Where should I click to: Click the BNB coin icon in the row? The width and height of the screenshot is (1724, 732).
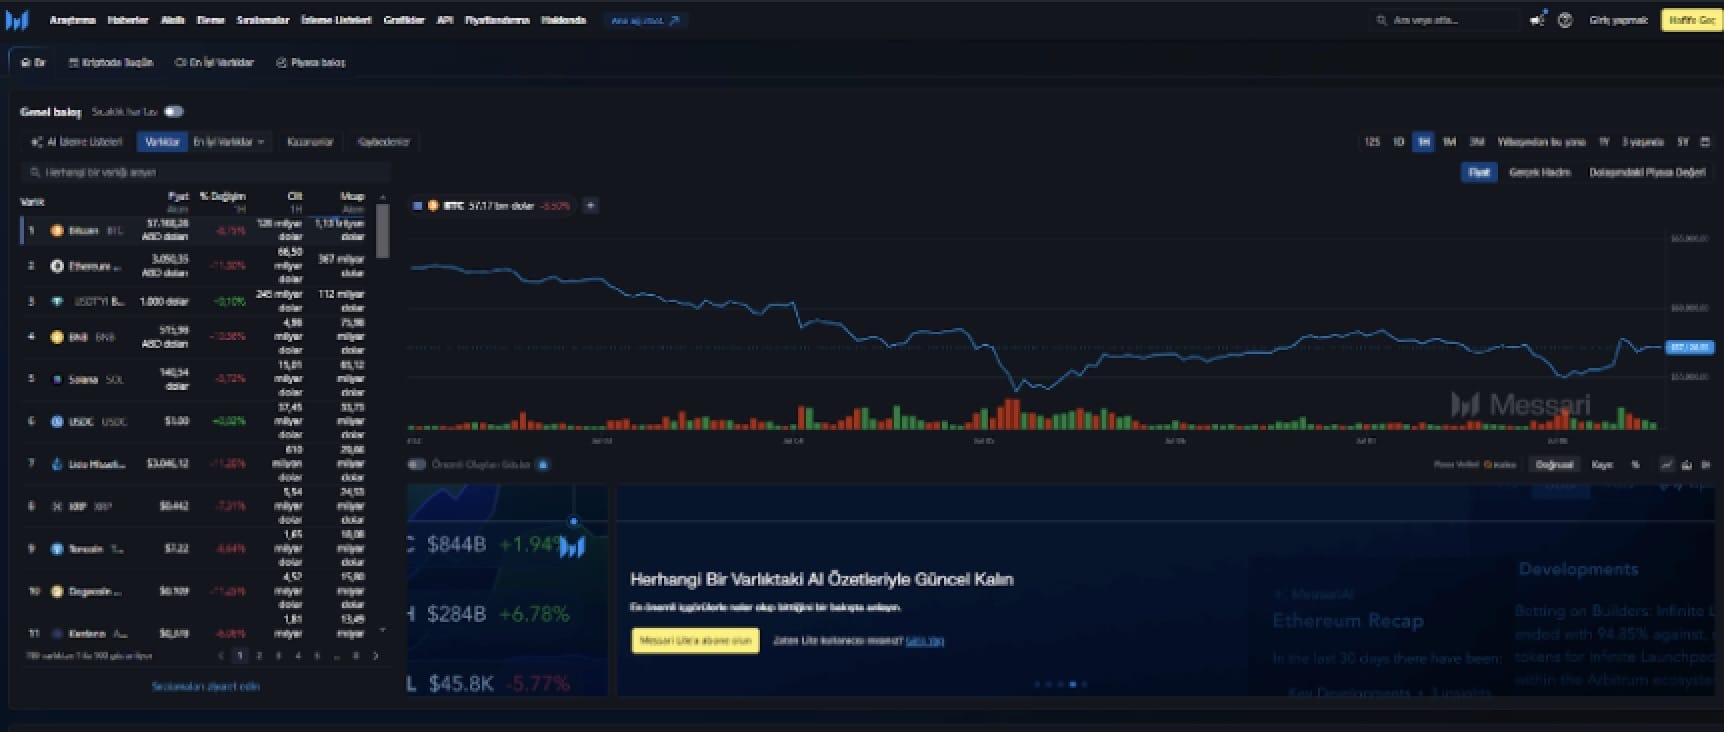57,337
